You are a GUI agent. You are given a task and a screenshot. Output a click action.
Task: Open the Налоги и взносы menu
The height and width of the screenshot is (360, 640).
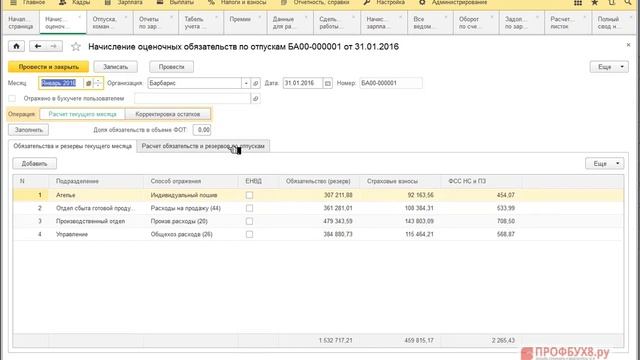[238, 2]
